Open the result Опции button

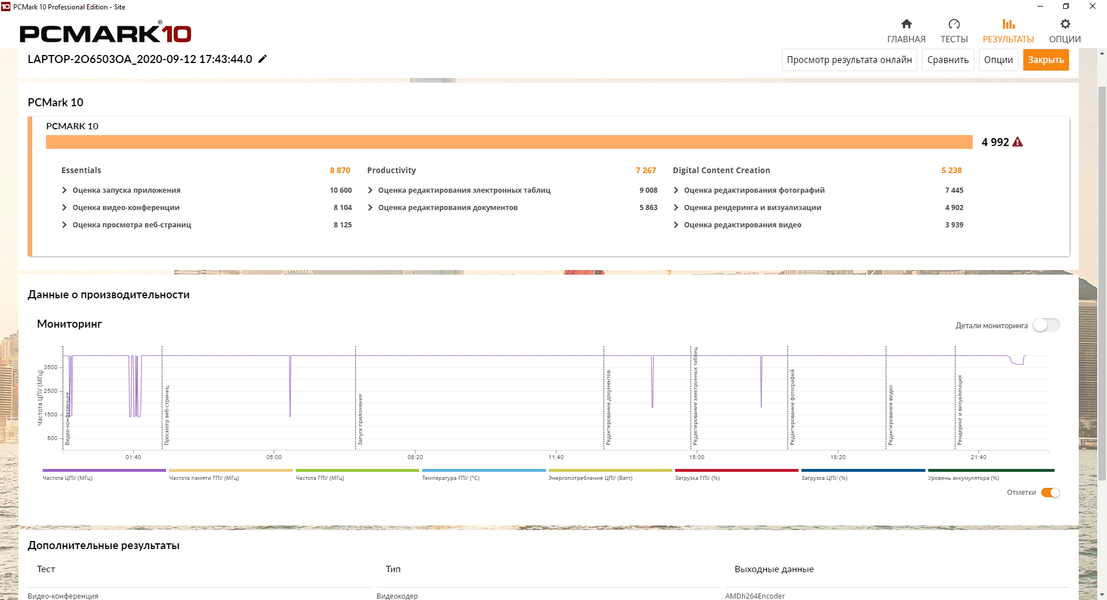(x=998, y=60)
